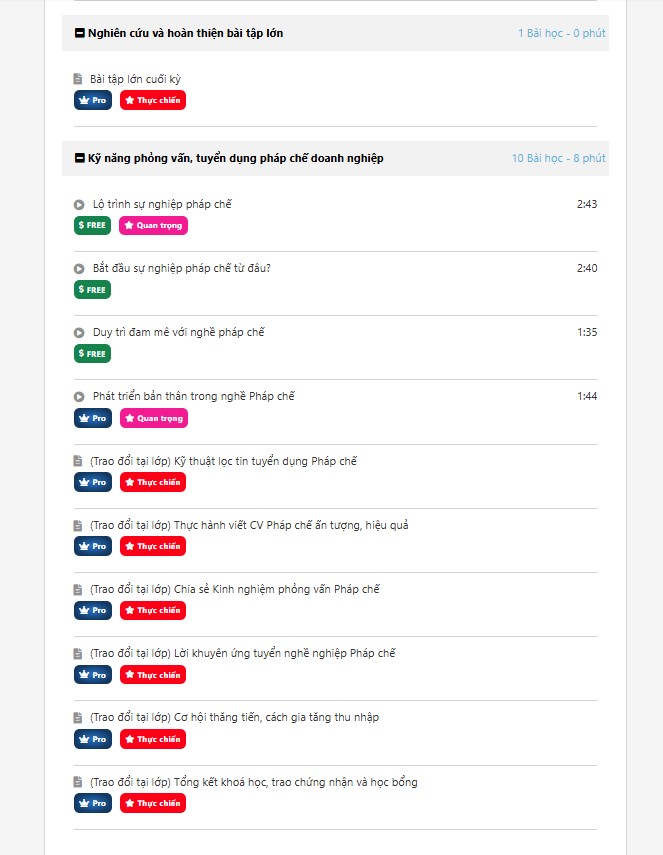Screen dimensions: 663x855
Task: Click Pro badge under "Bài tập lớn cuối kỳ"
Action: pyautogui.click(x=93, y=100)
